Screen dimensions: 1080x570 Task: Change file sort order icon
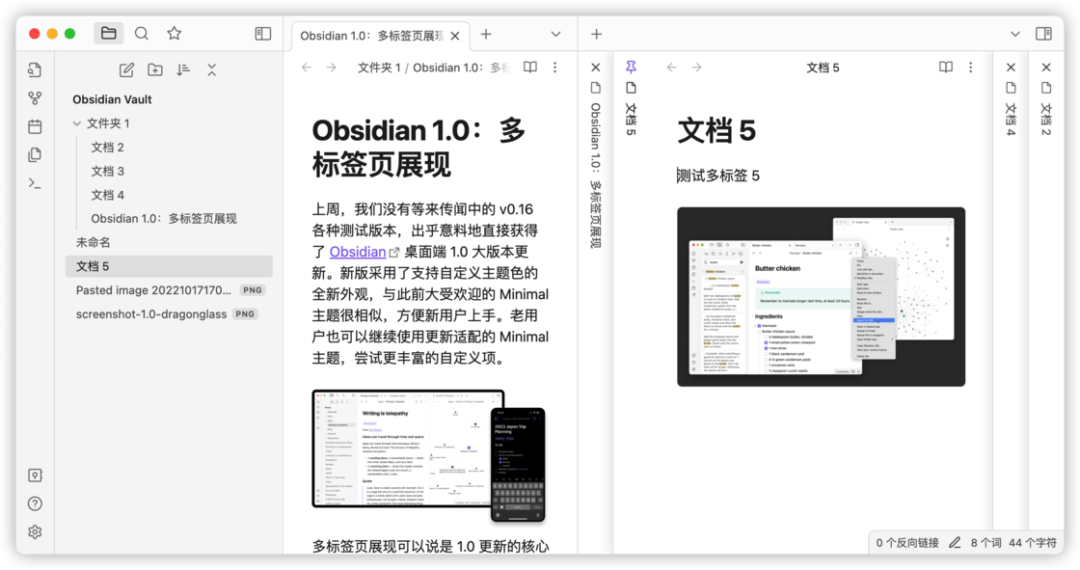[183, 70]
